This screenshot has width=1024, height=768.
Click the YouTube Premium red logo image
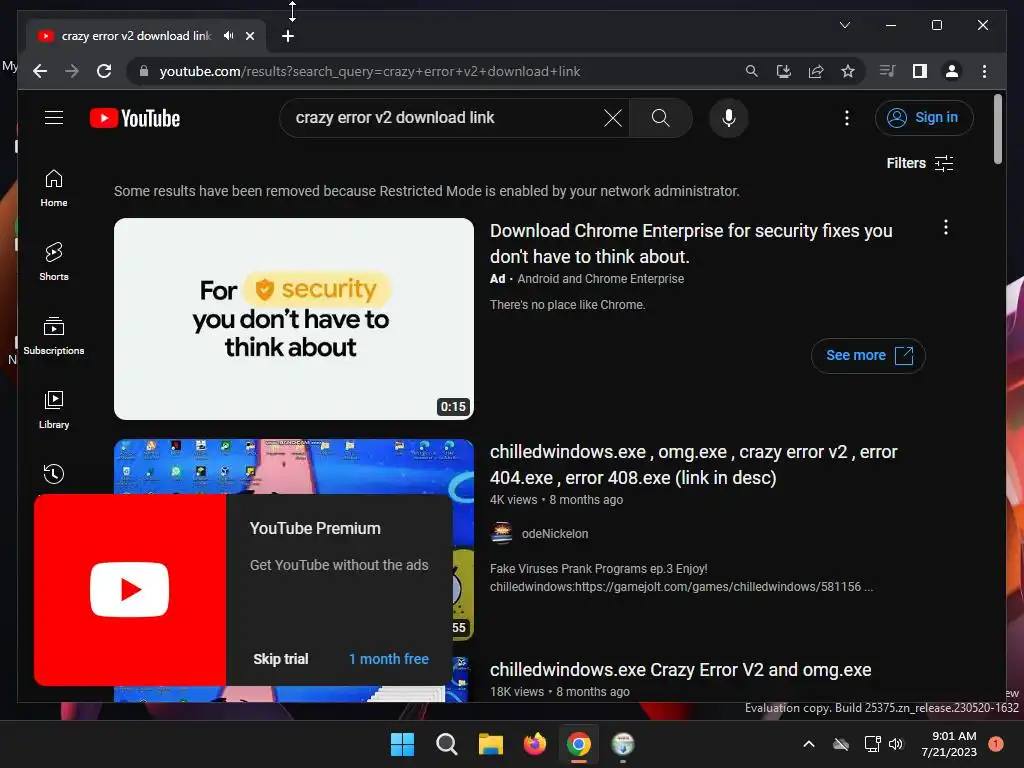click(130, 590)
